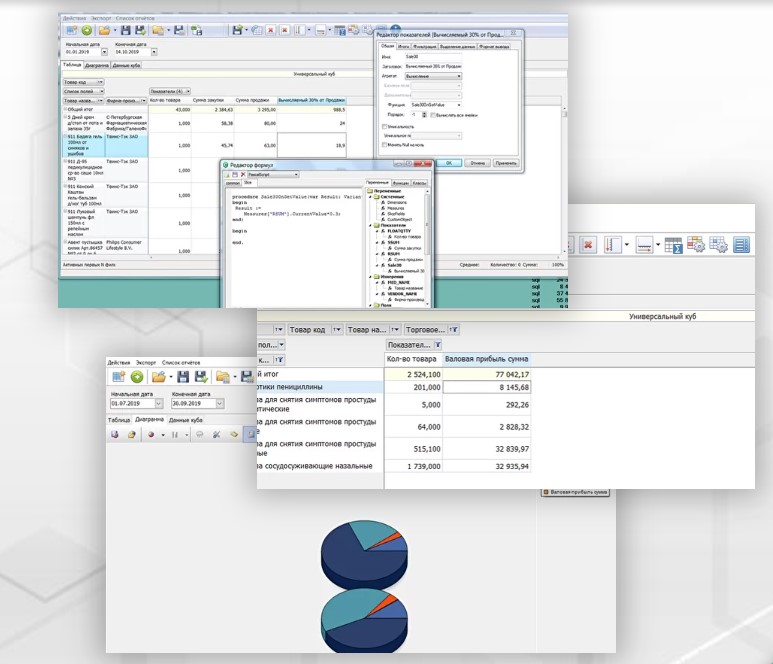Select cell '77 042,17' total value
This screenshot has height=664, width=773.
coord(487,375)
